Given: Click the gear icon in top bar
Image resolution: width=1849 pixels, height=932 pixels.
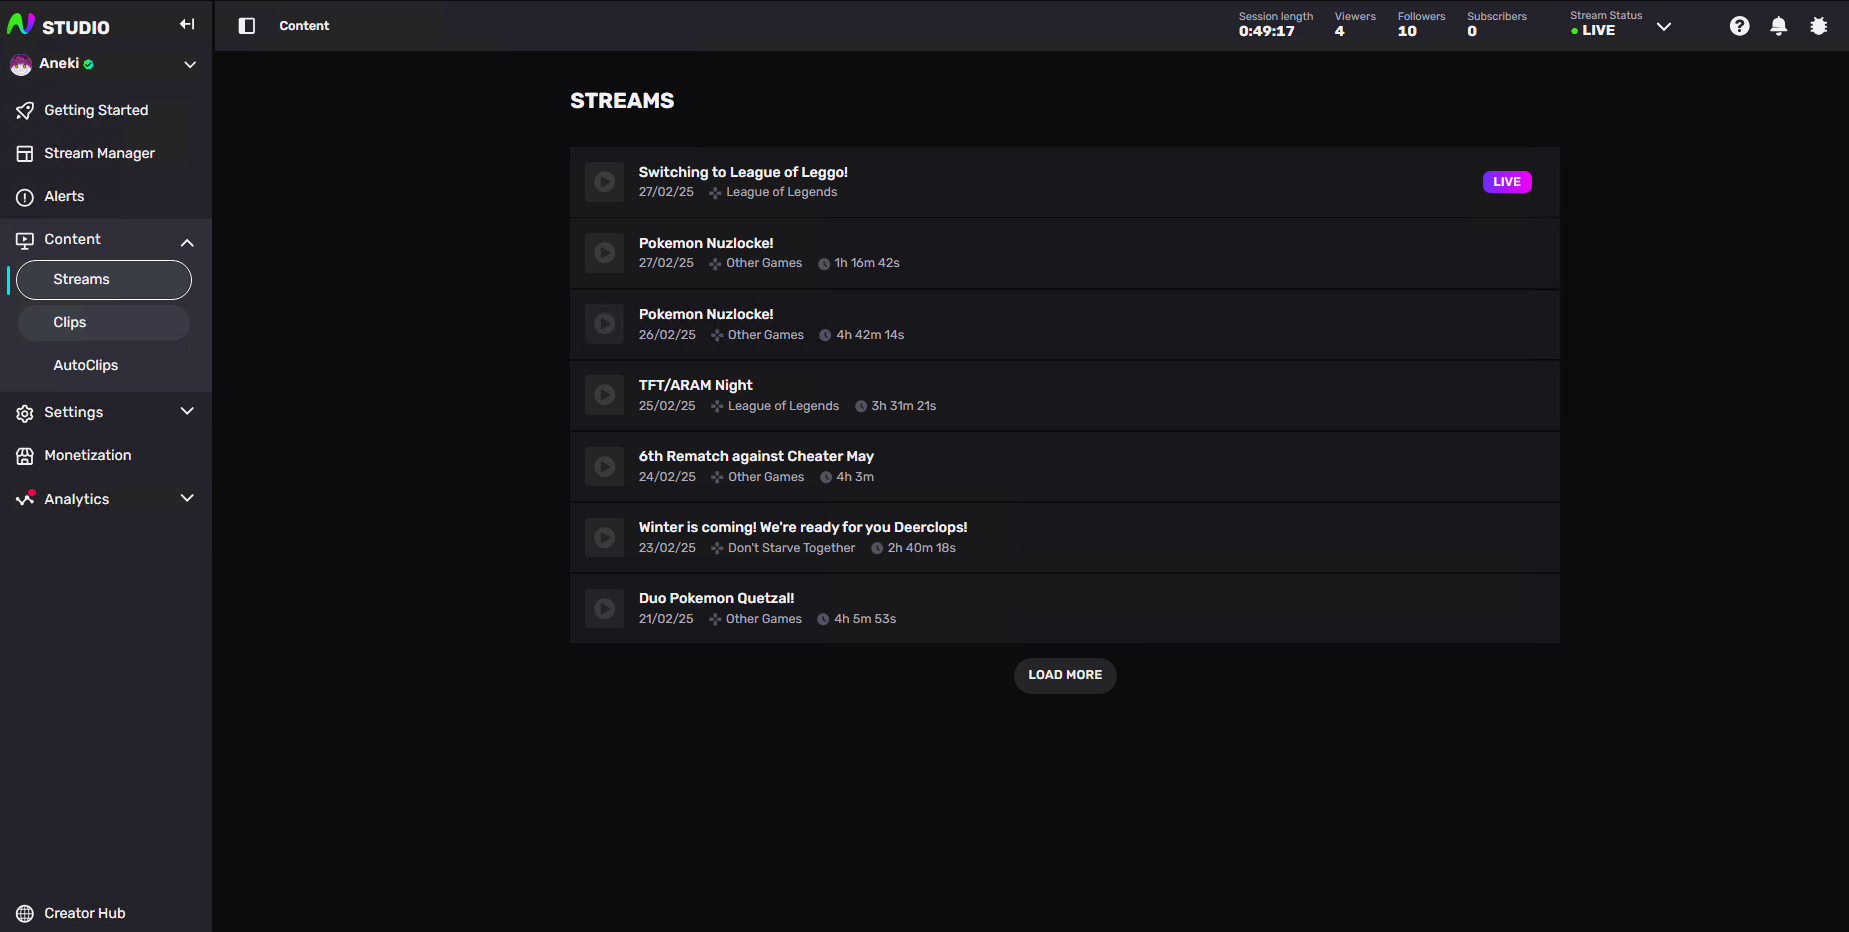Looking at the screenshot, I should click(1818, 26).
